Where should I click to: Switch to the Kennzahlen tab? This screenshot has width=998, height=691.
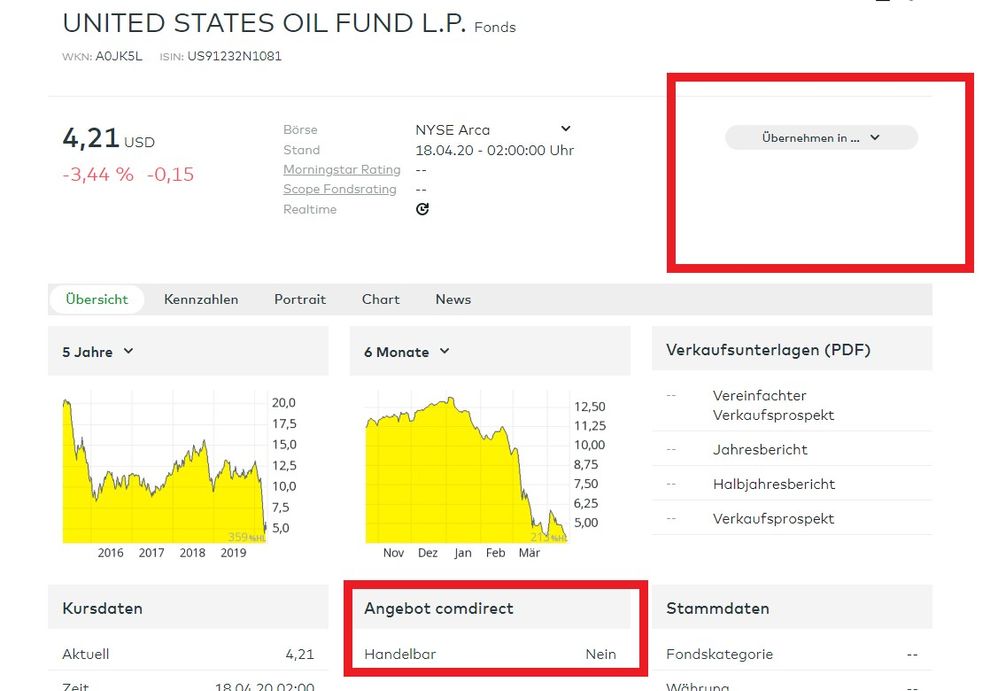pos(201,299)
